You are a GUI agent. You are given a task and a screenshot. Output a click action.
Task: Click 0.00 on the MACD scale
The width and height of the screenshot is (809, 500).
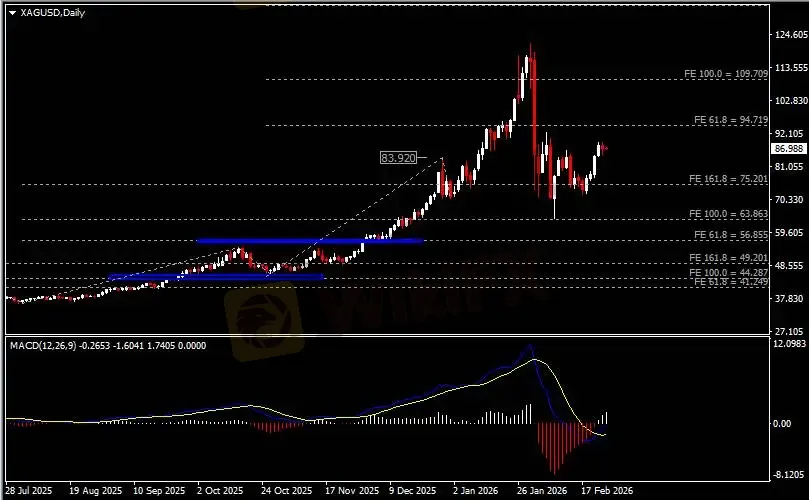click(783, 424)
